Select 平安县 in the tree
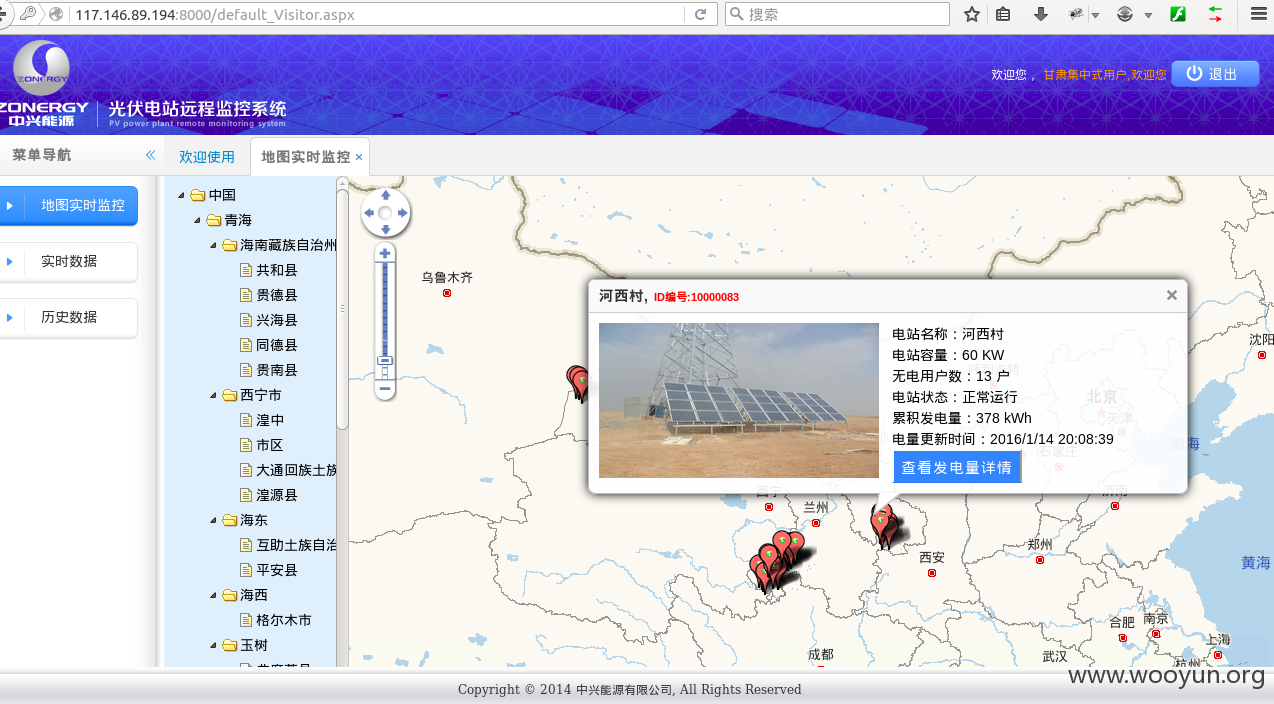The width and height of the screenshot is (1274, 704). 277,570
